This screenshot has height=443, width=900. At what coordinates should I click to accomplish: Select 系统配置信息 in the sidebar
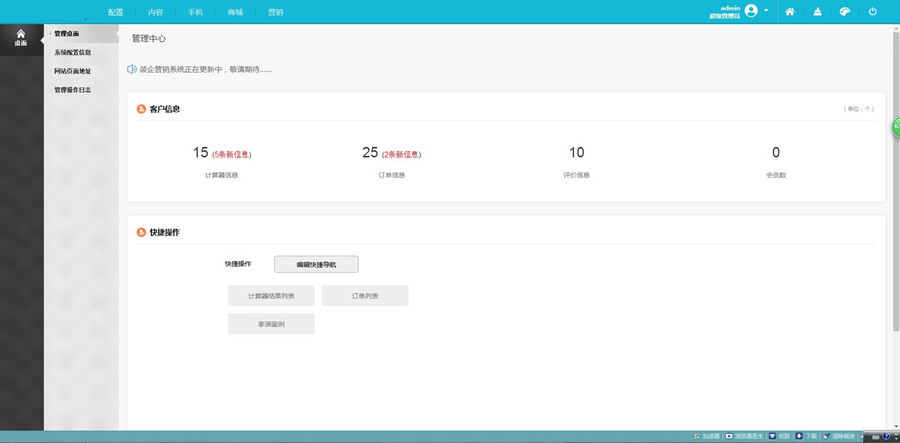pyautogui.click(x=73, y=53)
